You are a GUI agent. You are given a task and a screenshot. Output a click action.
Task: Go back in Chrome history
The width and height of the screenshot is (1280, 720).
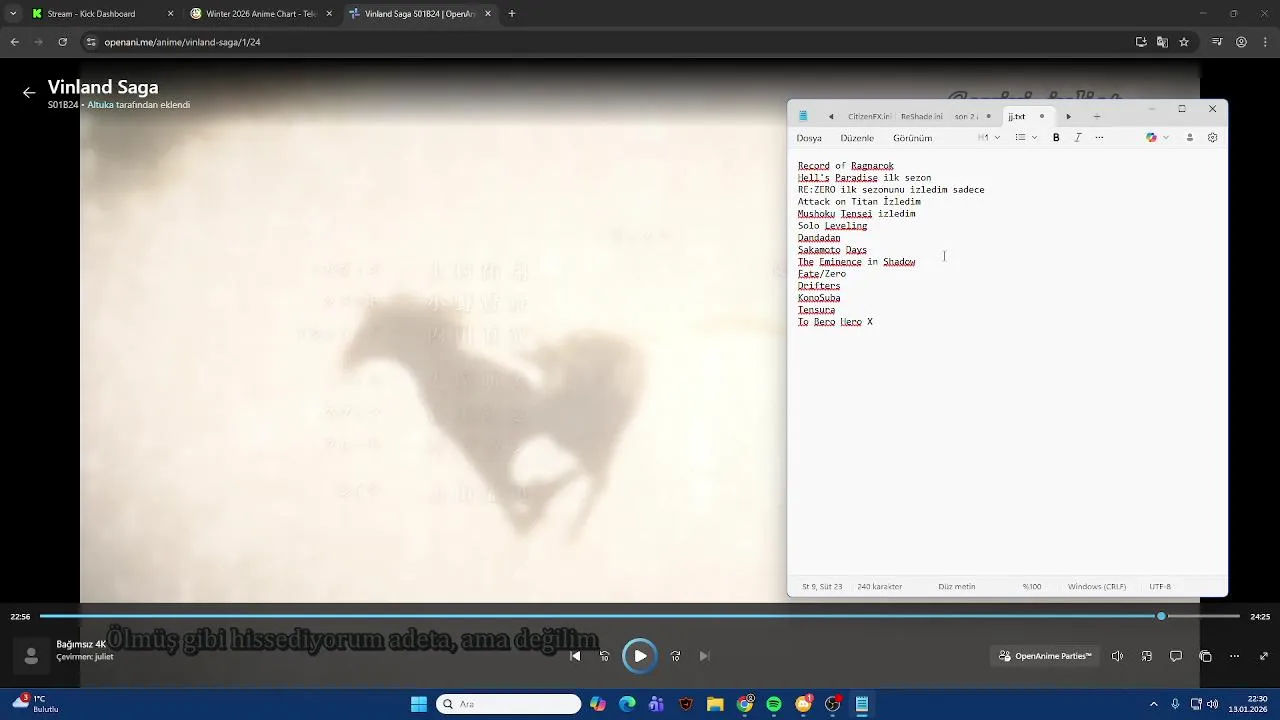pos(14,42)
